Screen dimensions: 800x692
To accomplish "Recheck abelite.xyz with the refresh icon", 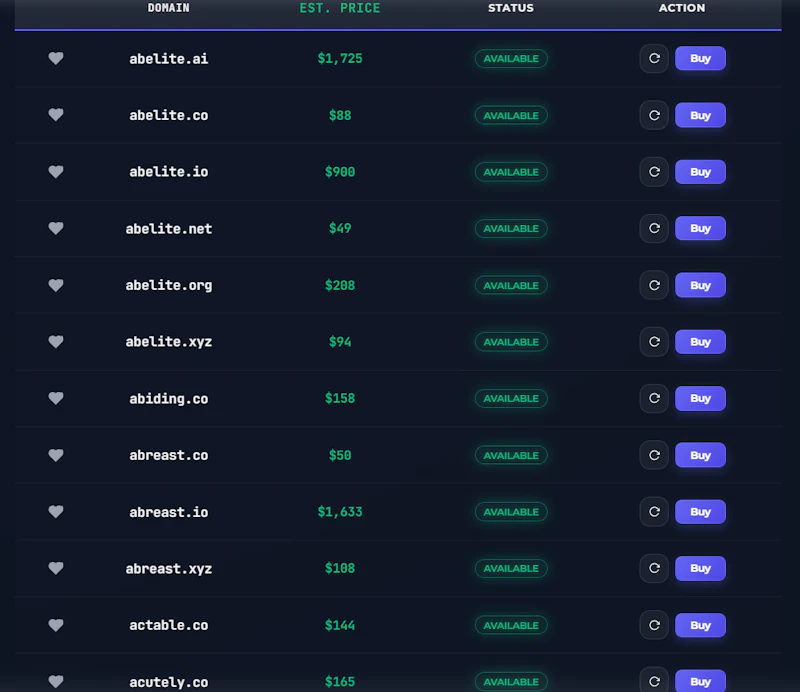I will (x=654, y=341).
